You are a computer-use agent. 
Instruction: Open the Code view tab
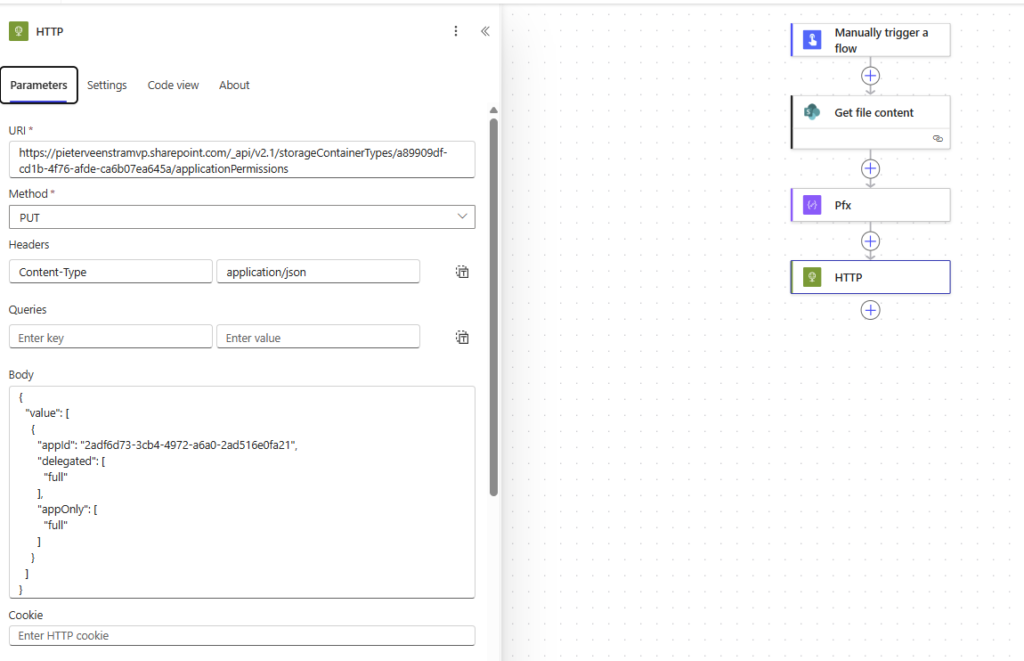pyautogui.click(x=173, y=85)
